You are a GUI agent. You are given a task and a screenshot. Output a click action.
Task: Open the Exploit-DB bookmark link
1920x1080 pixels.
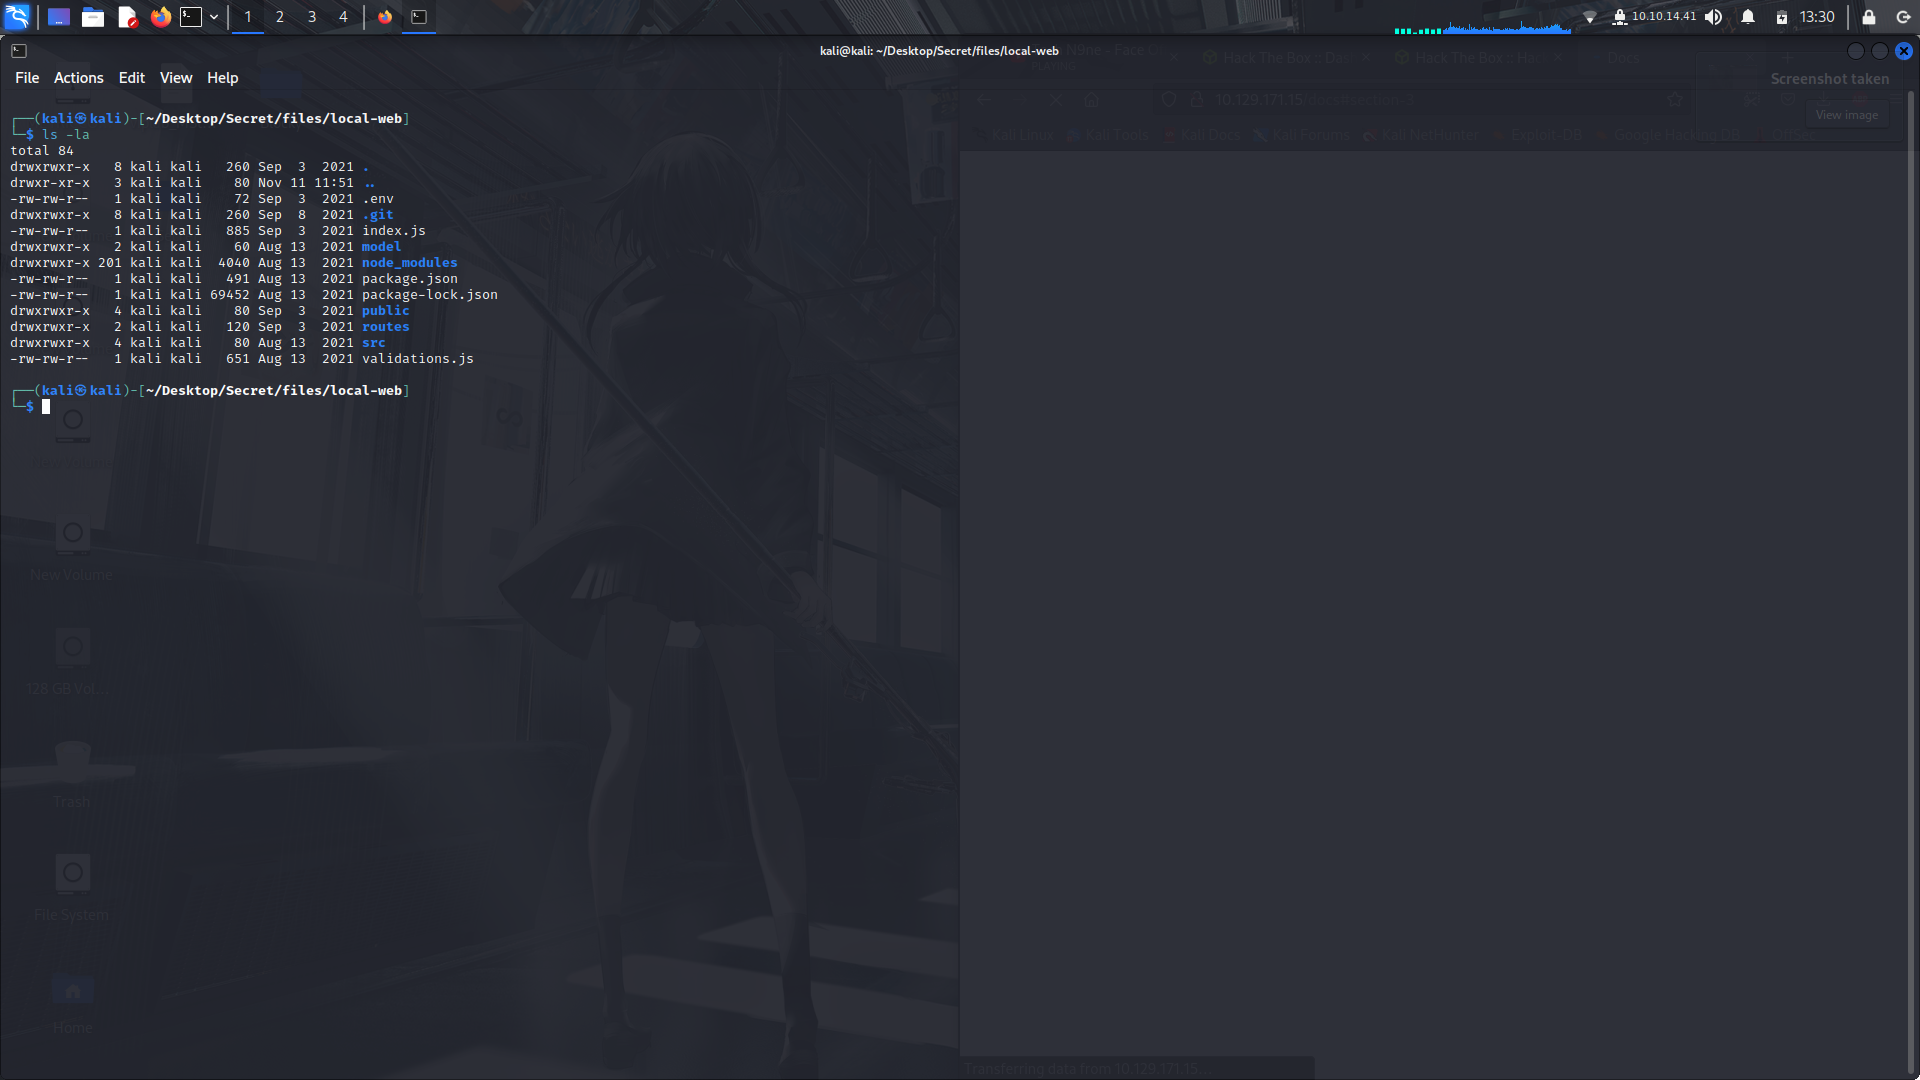[1544, 134]
